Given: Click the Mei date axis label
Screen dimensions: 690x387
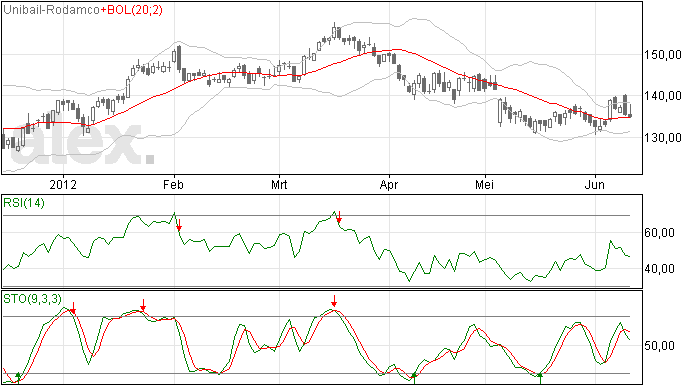Looking at the screenshot, I should click(484, 184).
